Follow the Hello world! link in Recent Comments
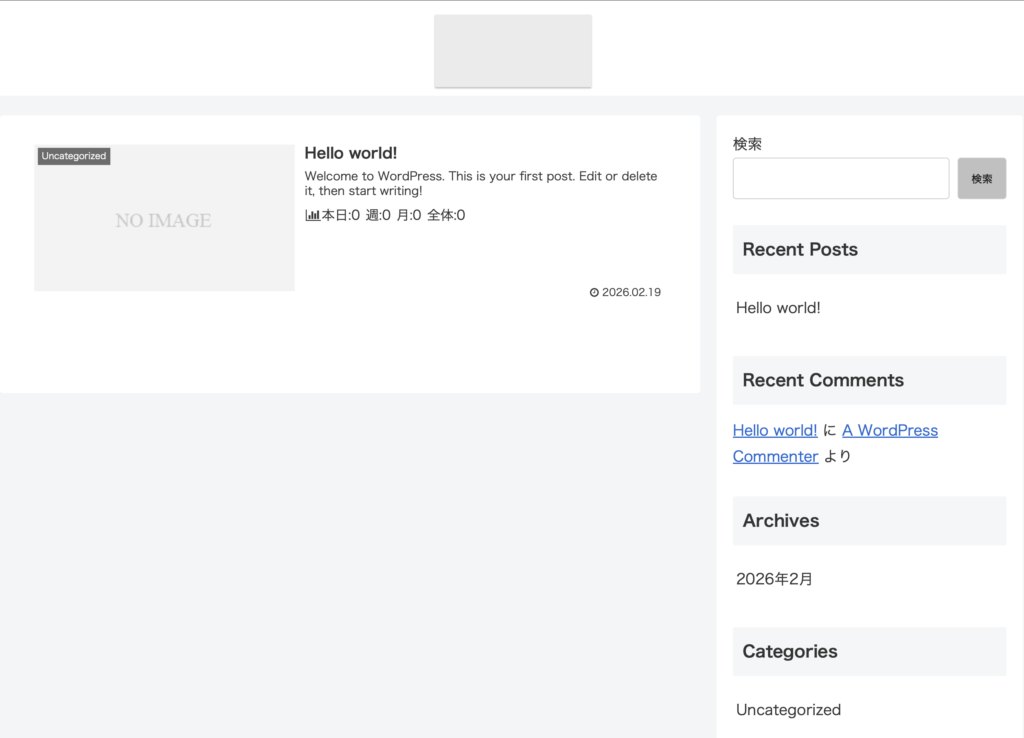The height and width of the screenshot is (738, 1024). 775,430
